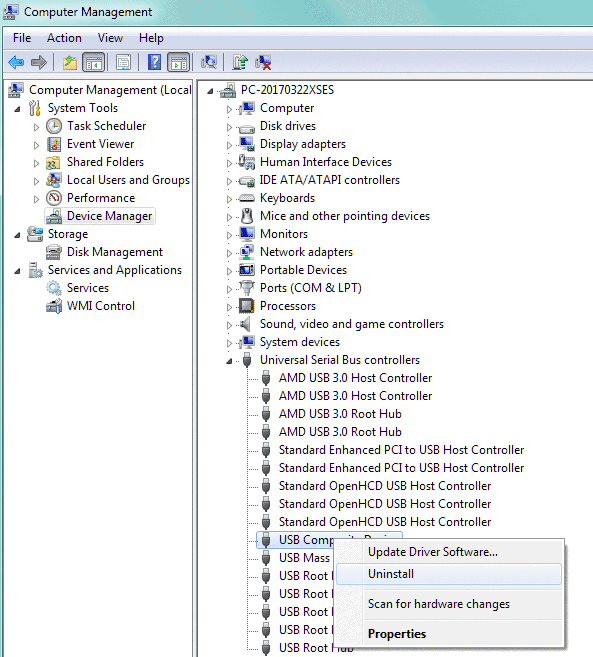Open the View menu
Viewport: 593px width, 657px height.
tap(110, 38)
